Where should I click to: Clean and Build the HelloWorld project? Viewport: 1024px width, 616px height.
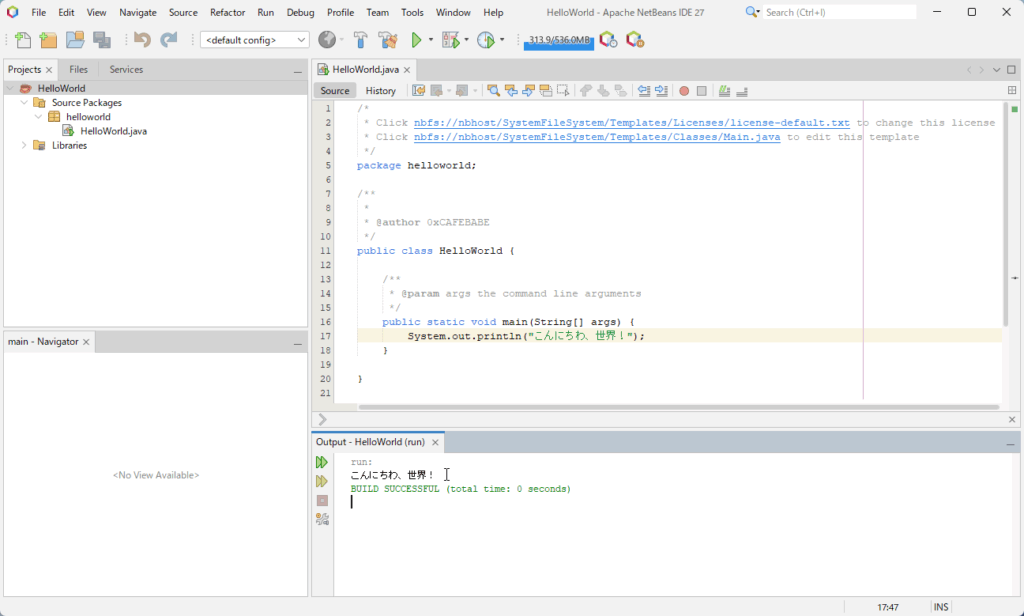tap(388, 41)
